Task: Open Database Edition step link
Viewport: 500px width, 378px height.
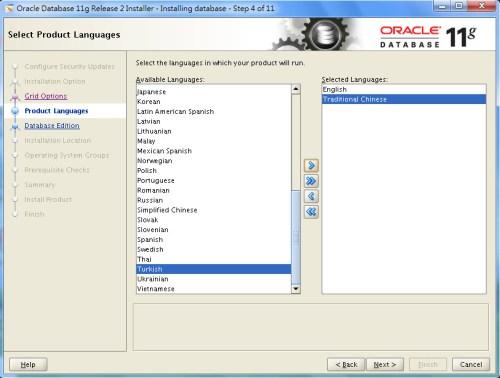Action: point(52,126)
